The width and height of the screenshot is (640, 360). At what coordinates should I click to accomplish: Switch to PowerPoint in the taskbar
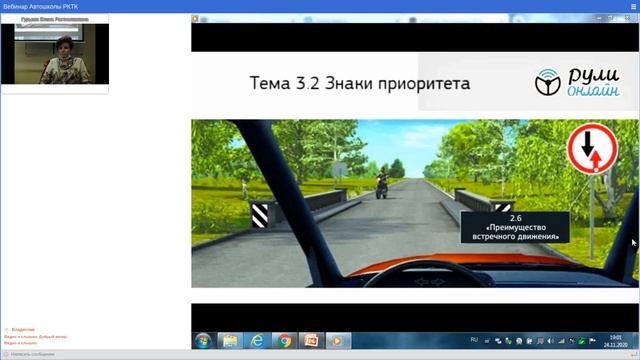coord(311,341)
